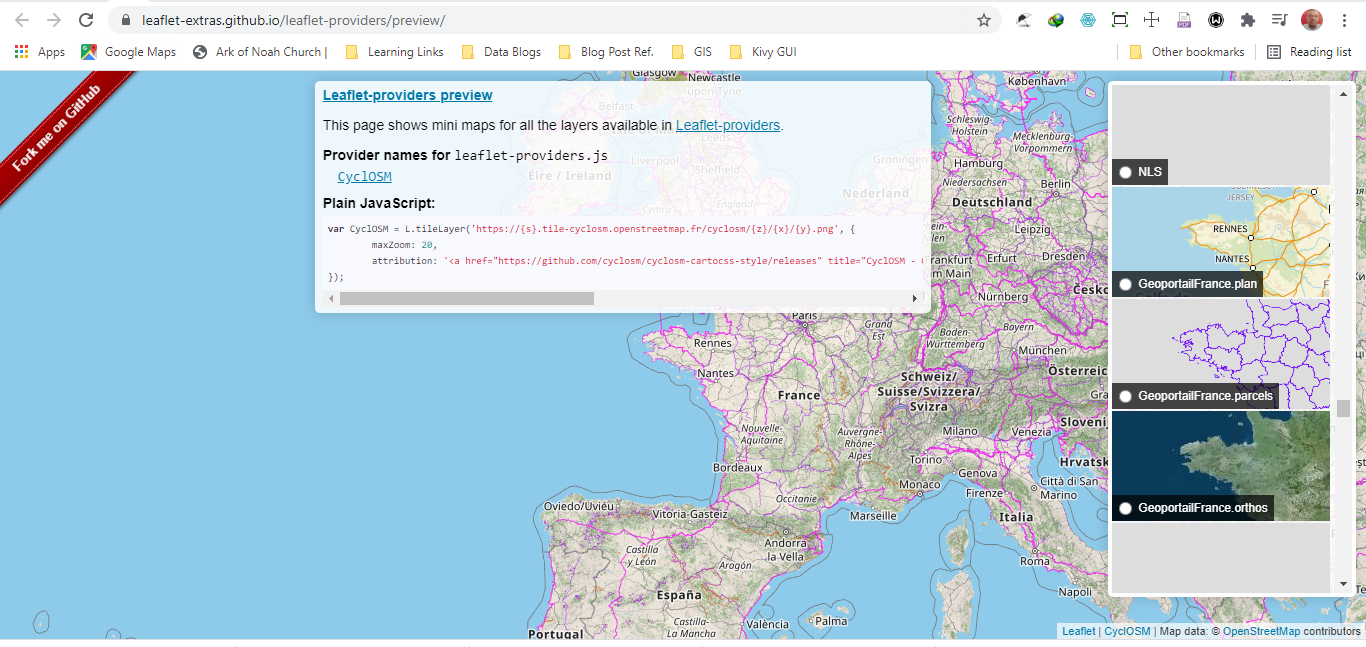Click the browser forward arrow
1366x647 pixels.
54,20
